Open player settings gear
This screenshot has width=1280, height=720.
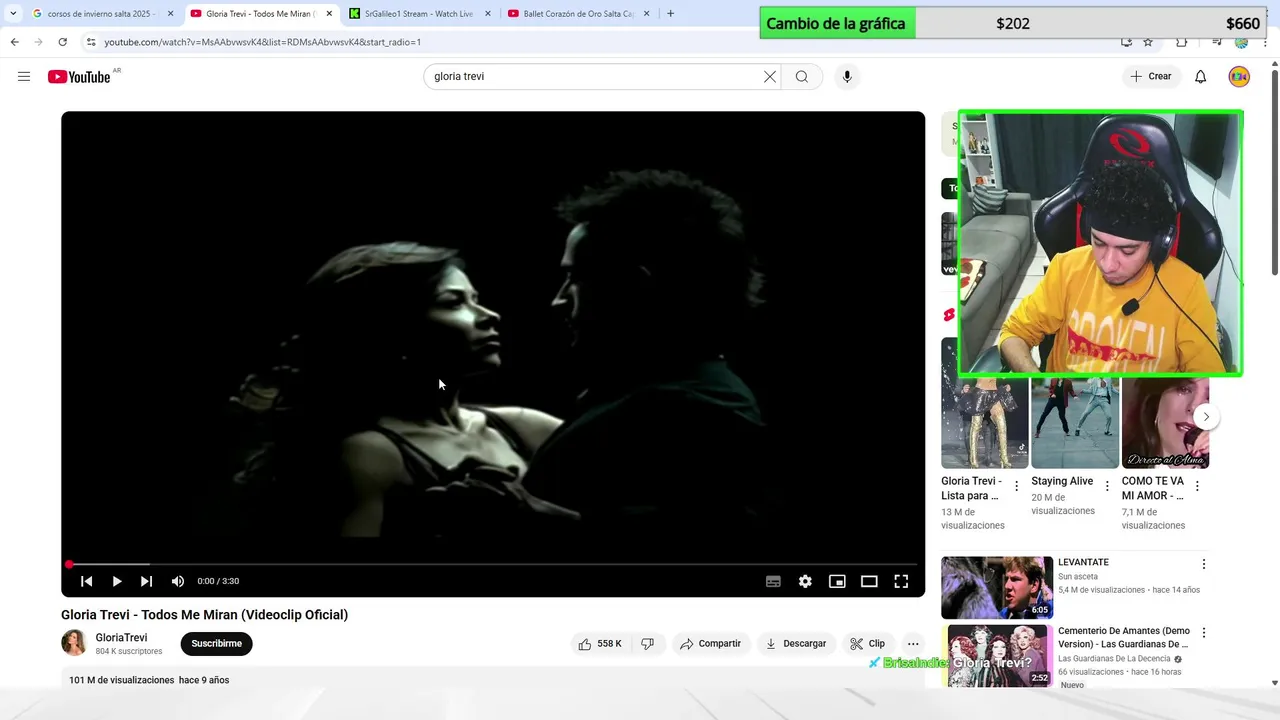coord(805,581)
